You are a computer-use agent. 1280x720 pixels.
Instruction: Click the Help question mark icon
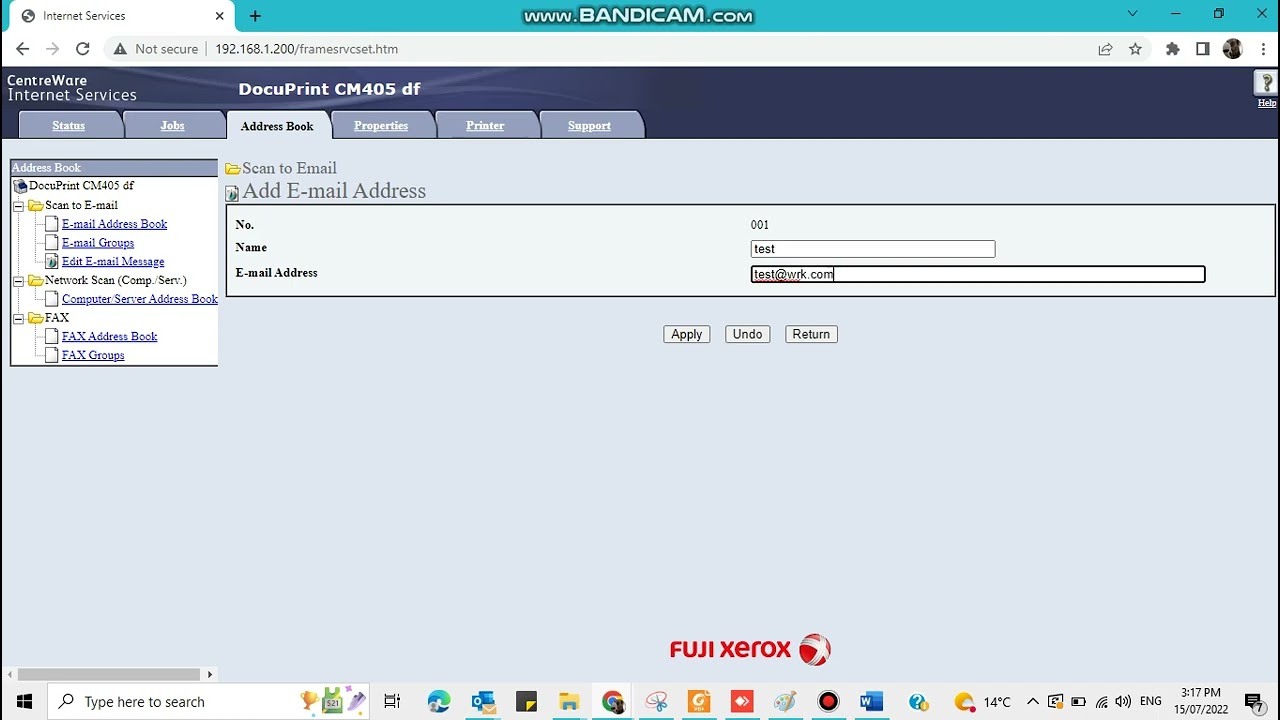(x=1266, y=84)
